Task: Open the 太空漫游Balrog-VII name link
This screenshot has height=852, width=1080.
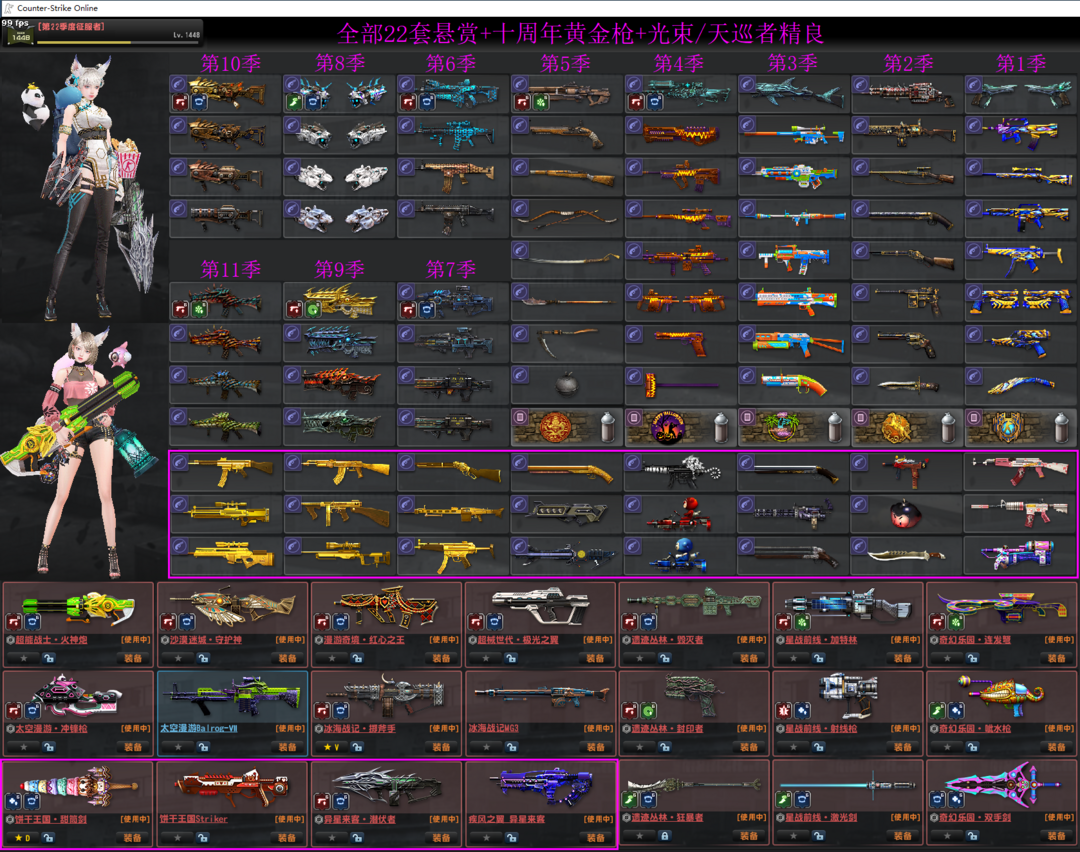Action: click(198, 728)
